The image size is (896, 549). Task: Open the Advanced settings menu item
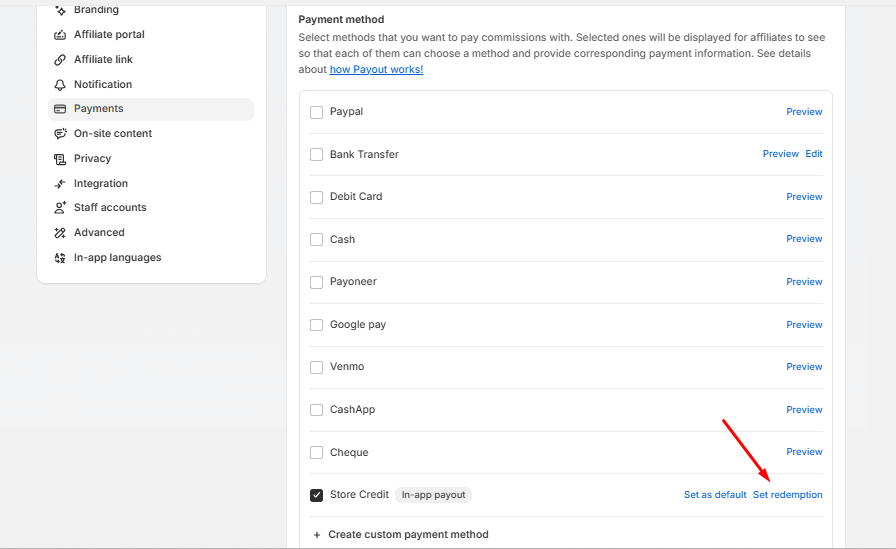point(99,233)
